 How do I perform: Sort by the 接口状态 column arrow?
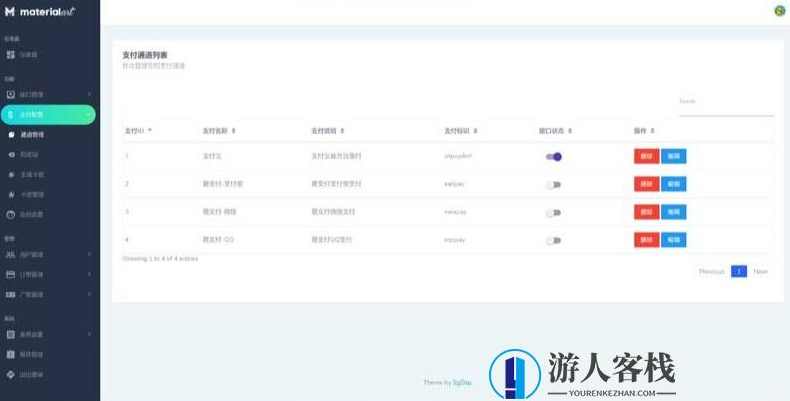click(570, 131)
